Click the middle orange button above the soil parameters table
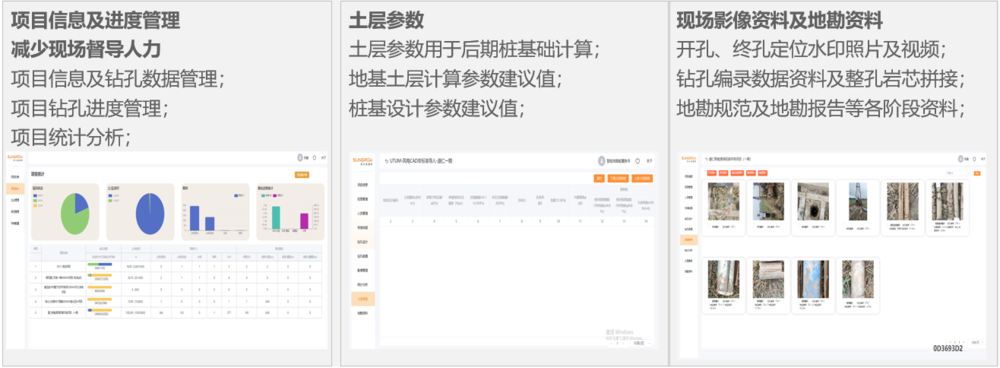1000x368 pixels. tap(618, 179)
